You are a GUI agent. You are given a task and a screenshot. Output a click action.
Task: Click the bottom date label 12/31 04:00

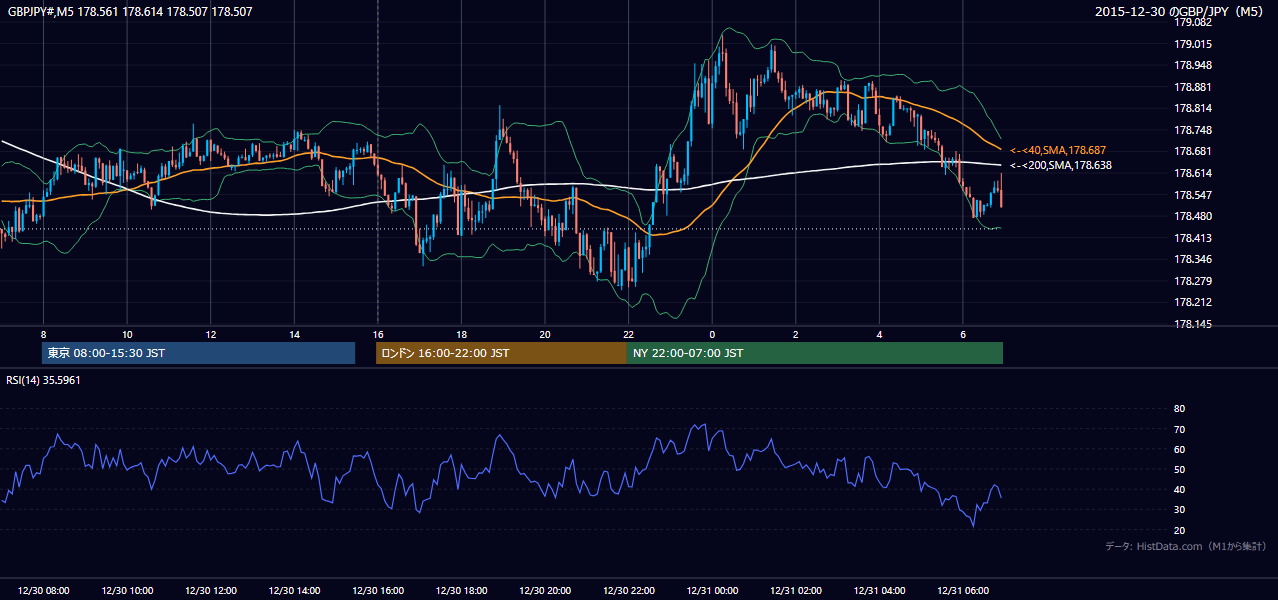click(x=879, y=591)
